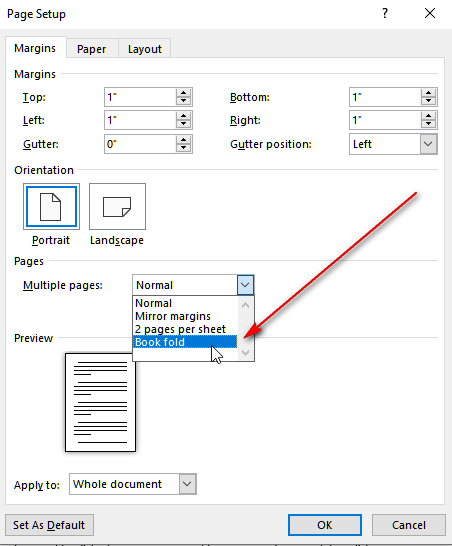Click into the Gutter field
This screenshot has height=546, width=452.
140,144
